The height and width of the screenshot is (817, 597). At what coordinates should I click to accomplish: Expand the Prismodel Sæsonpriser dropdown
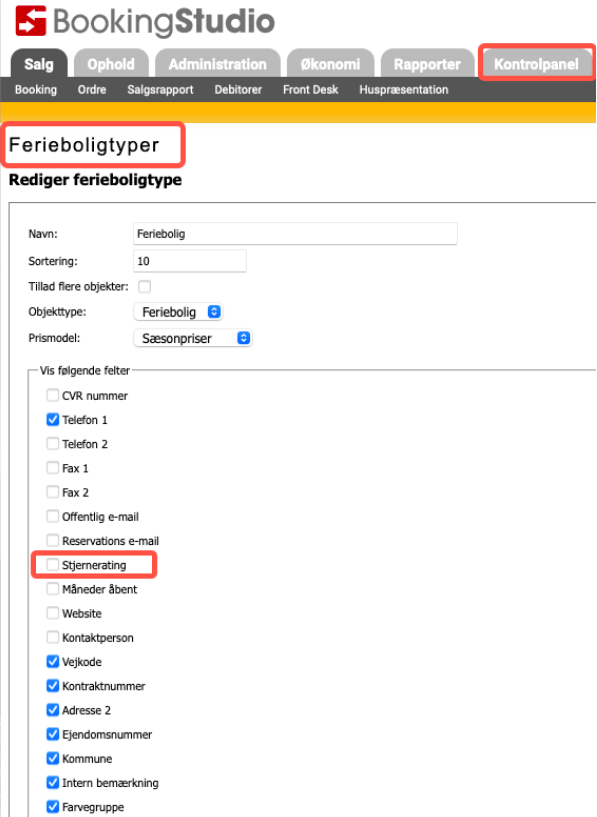pos(193,338)
